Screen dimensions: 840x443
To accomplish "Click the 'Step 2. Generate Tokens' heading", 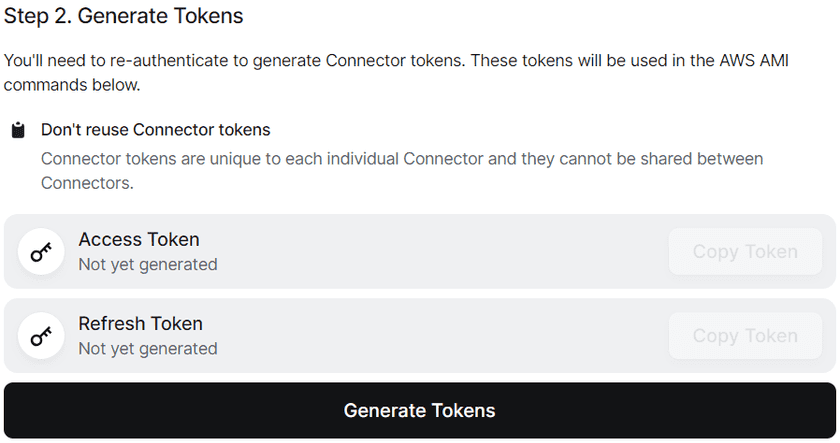I will tap(124, 17).
